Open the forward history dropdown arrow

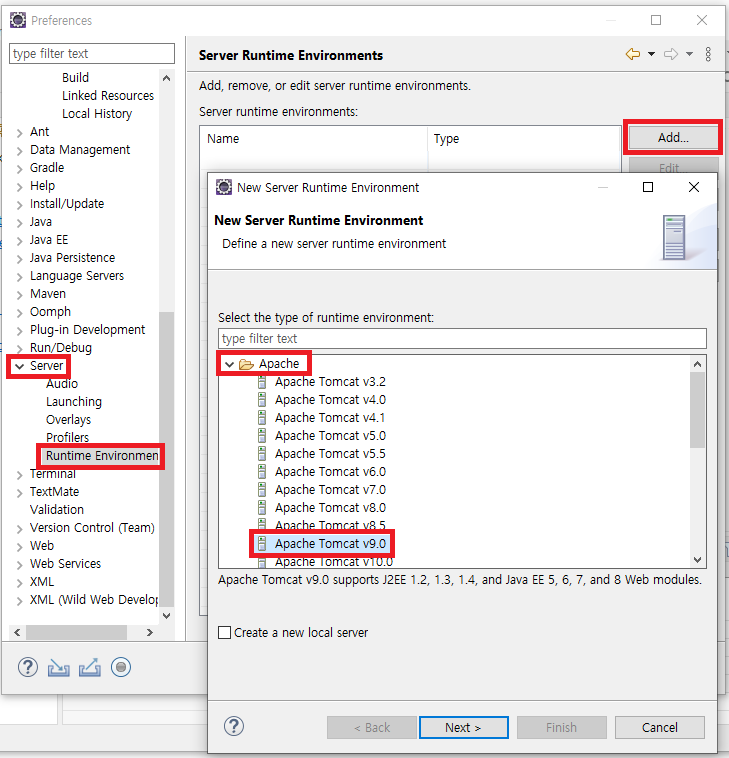pyautogui.click(x=689, y=54)
